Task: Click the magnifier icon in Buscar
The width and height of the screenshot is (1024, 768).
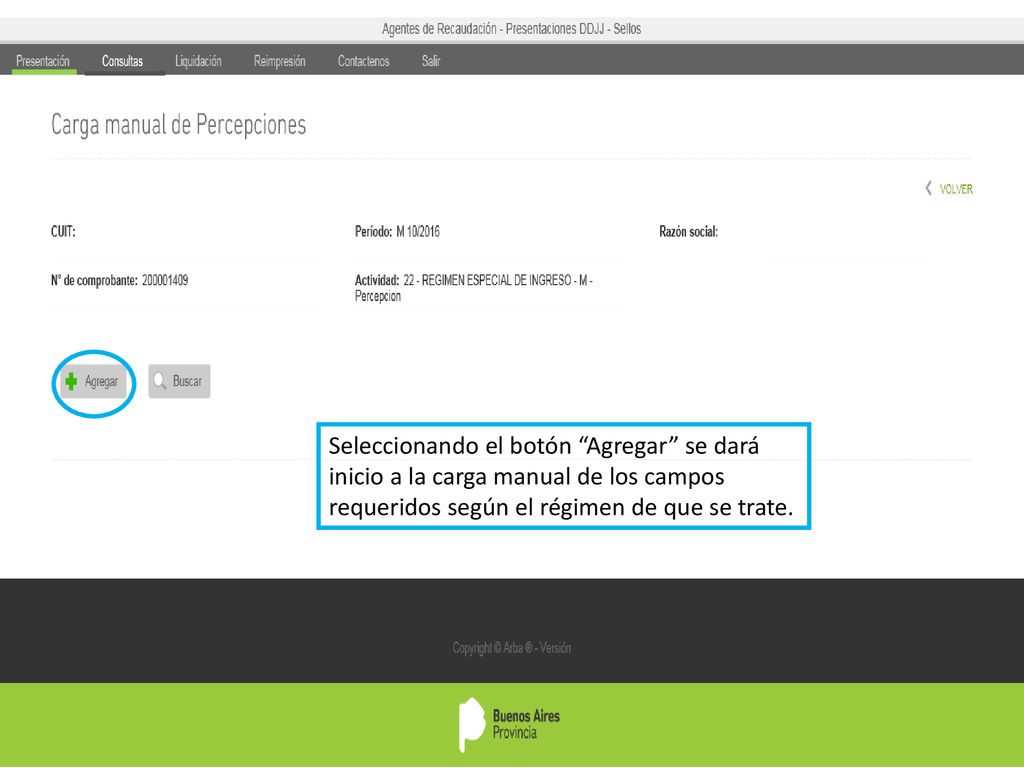Action: coord(160,381)
